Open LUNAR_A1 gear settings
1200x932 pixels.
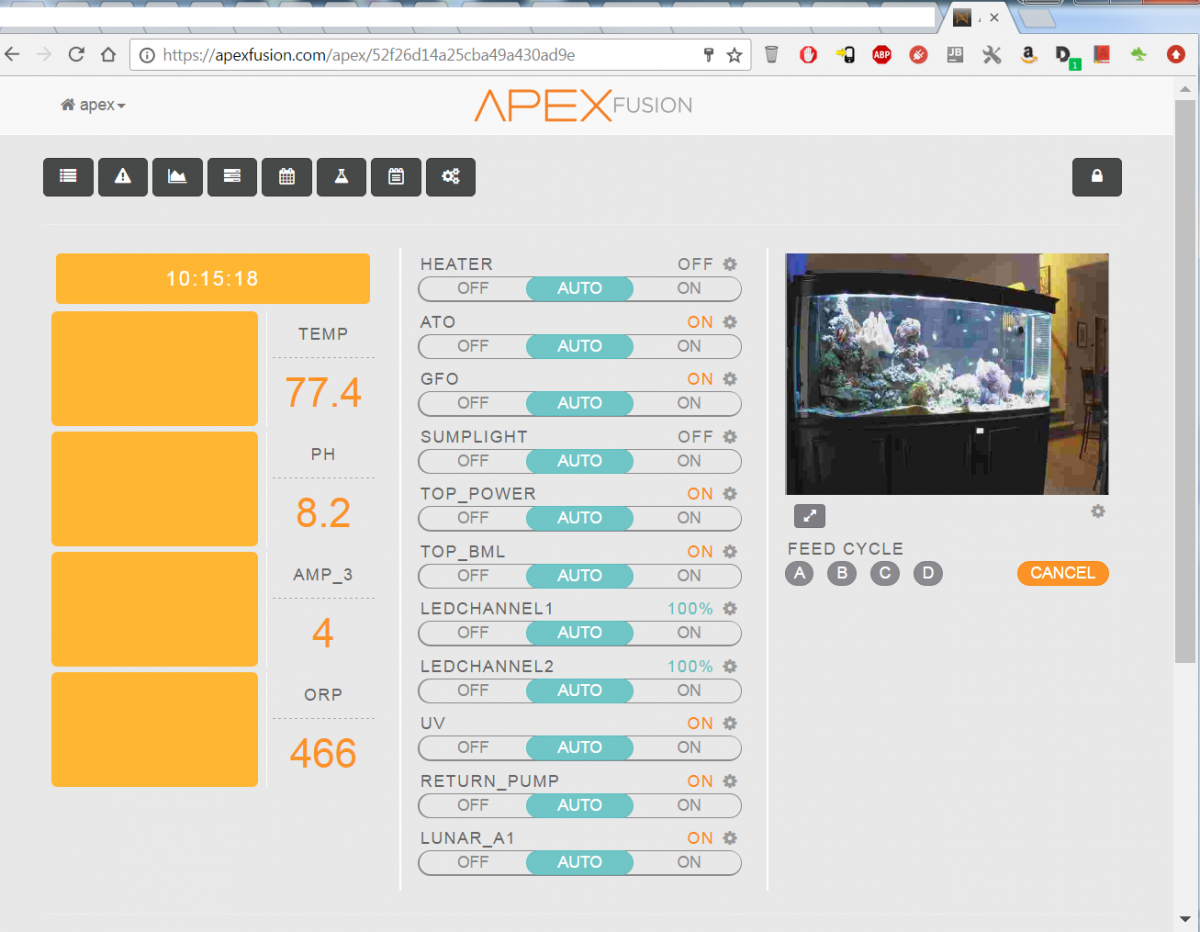730,838
